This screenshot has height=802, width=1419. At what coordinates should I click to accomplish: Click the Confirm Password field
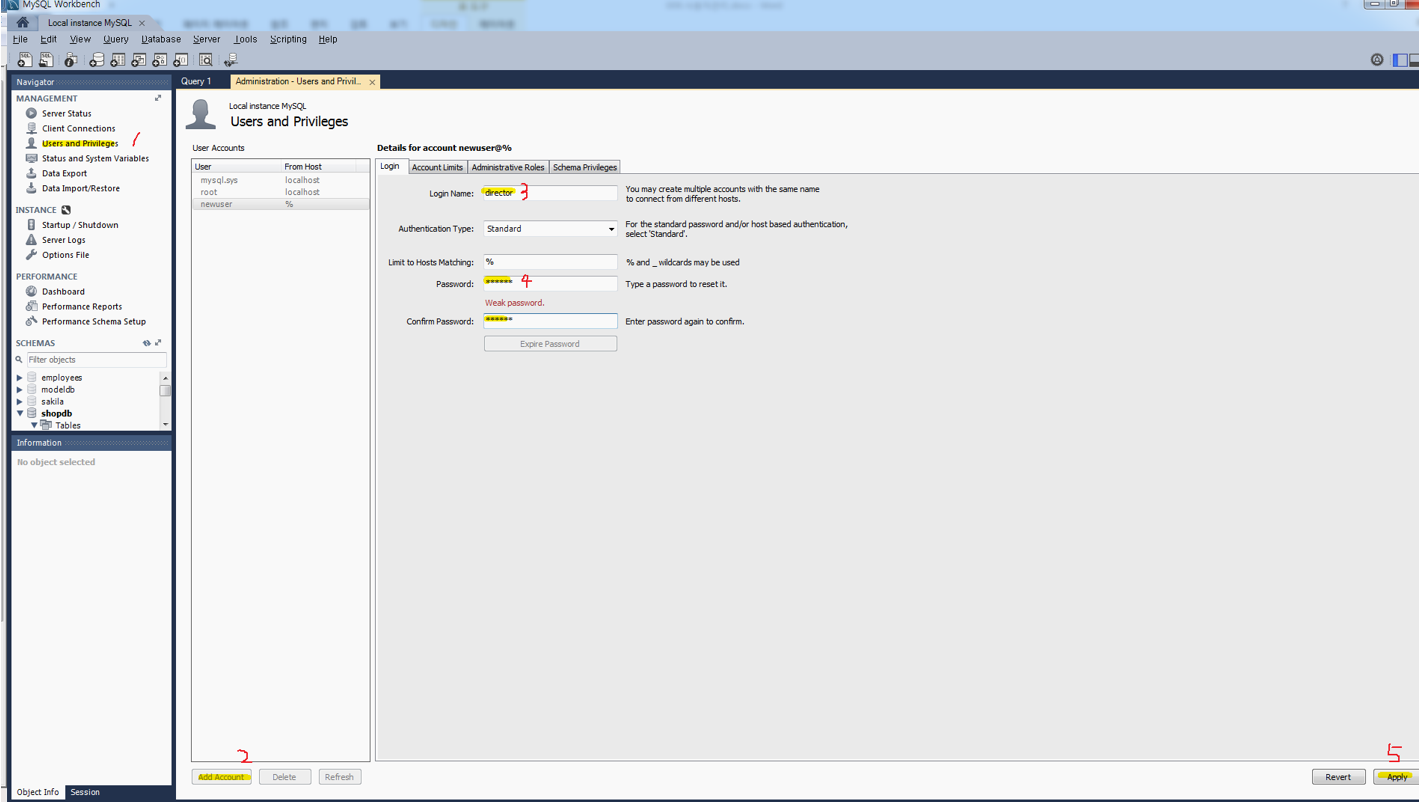[x=550, y=321]
